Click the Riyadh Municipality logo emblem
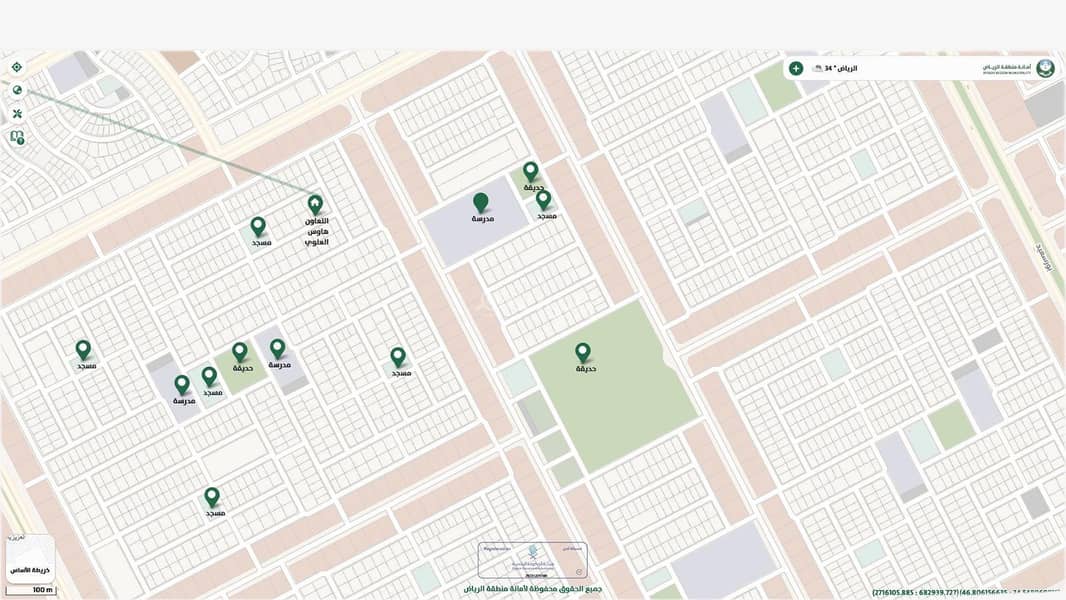Screen dimensions: 1066x600 1046,68
